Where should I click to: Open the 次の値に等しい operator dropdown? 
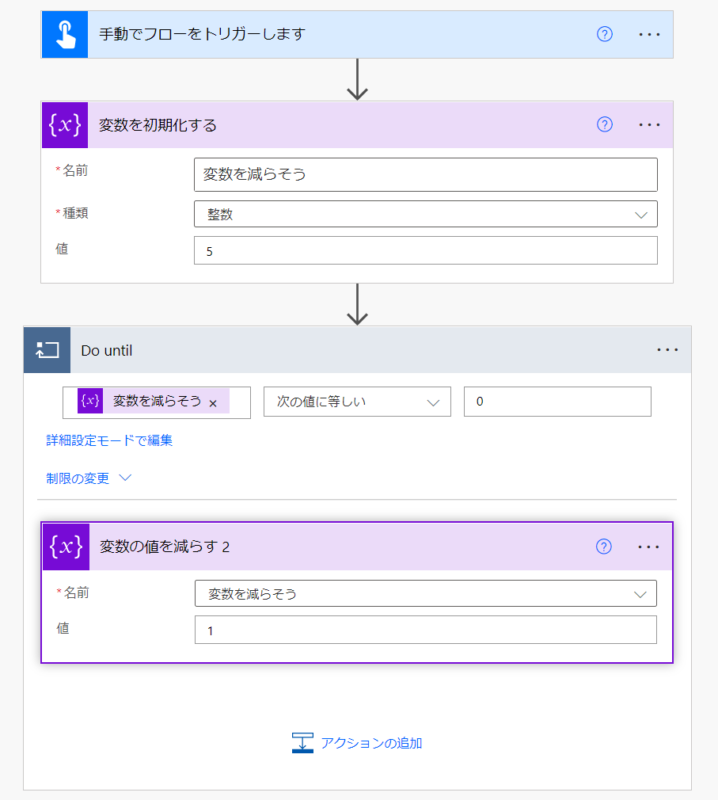click(357, 401)
